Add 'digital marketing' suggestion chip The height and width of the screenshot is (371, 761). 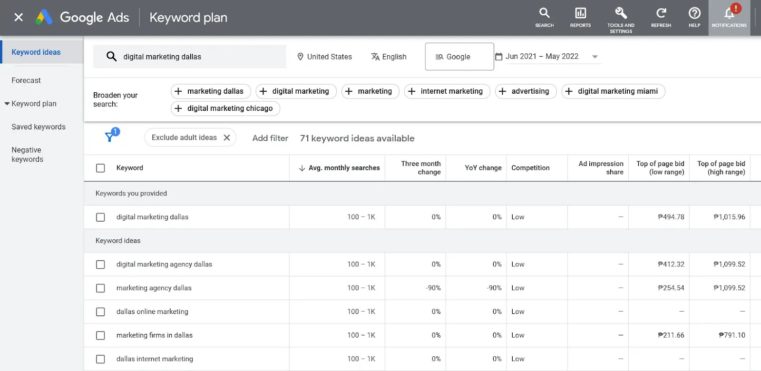296,91
